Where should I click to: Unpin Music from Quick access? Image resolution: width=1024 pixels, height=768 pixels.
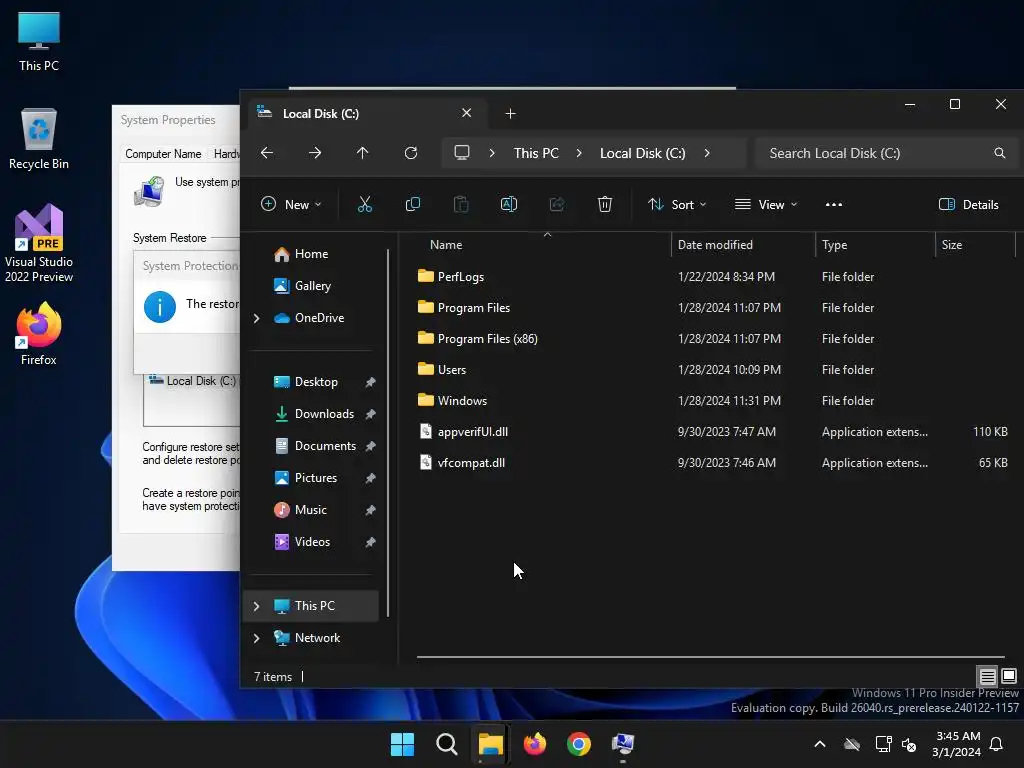coord(370,510)
